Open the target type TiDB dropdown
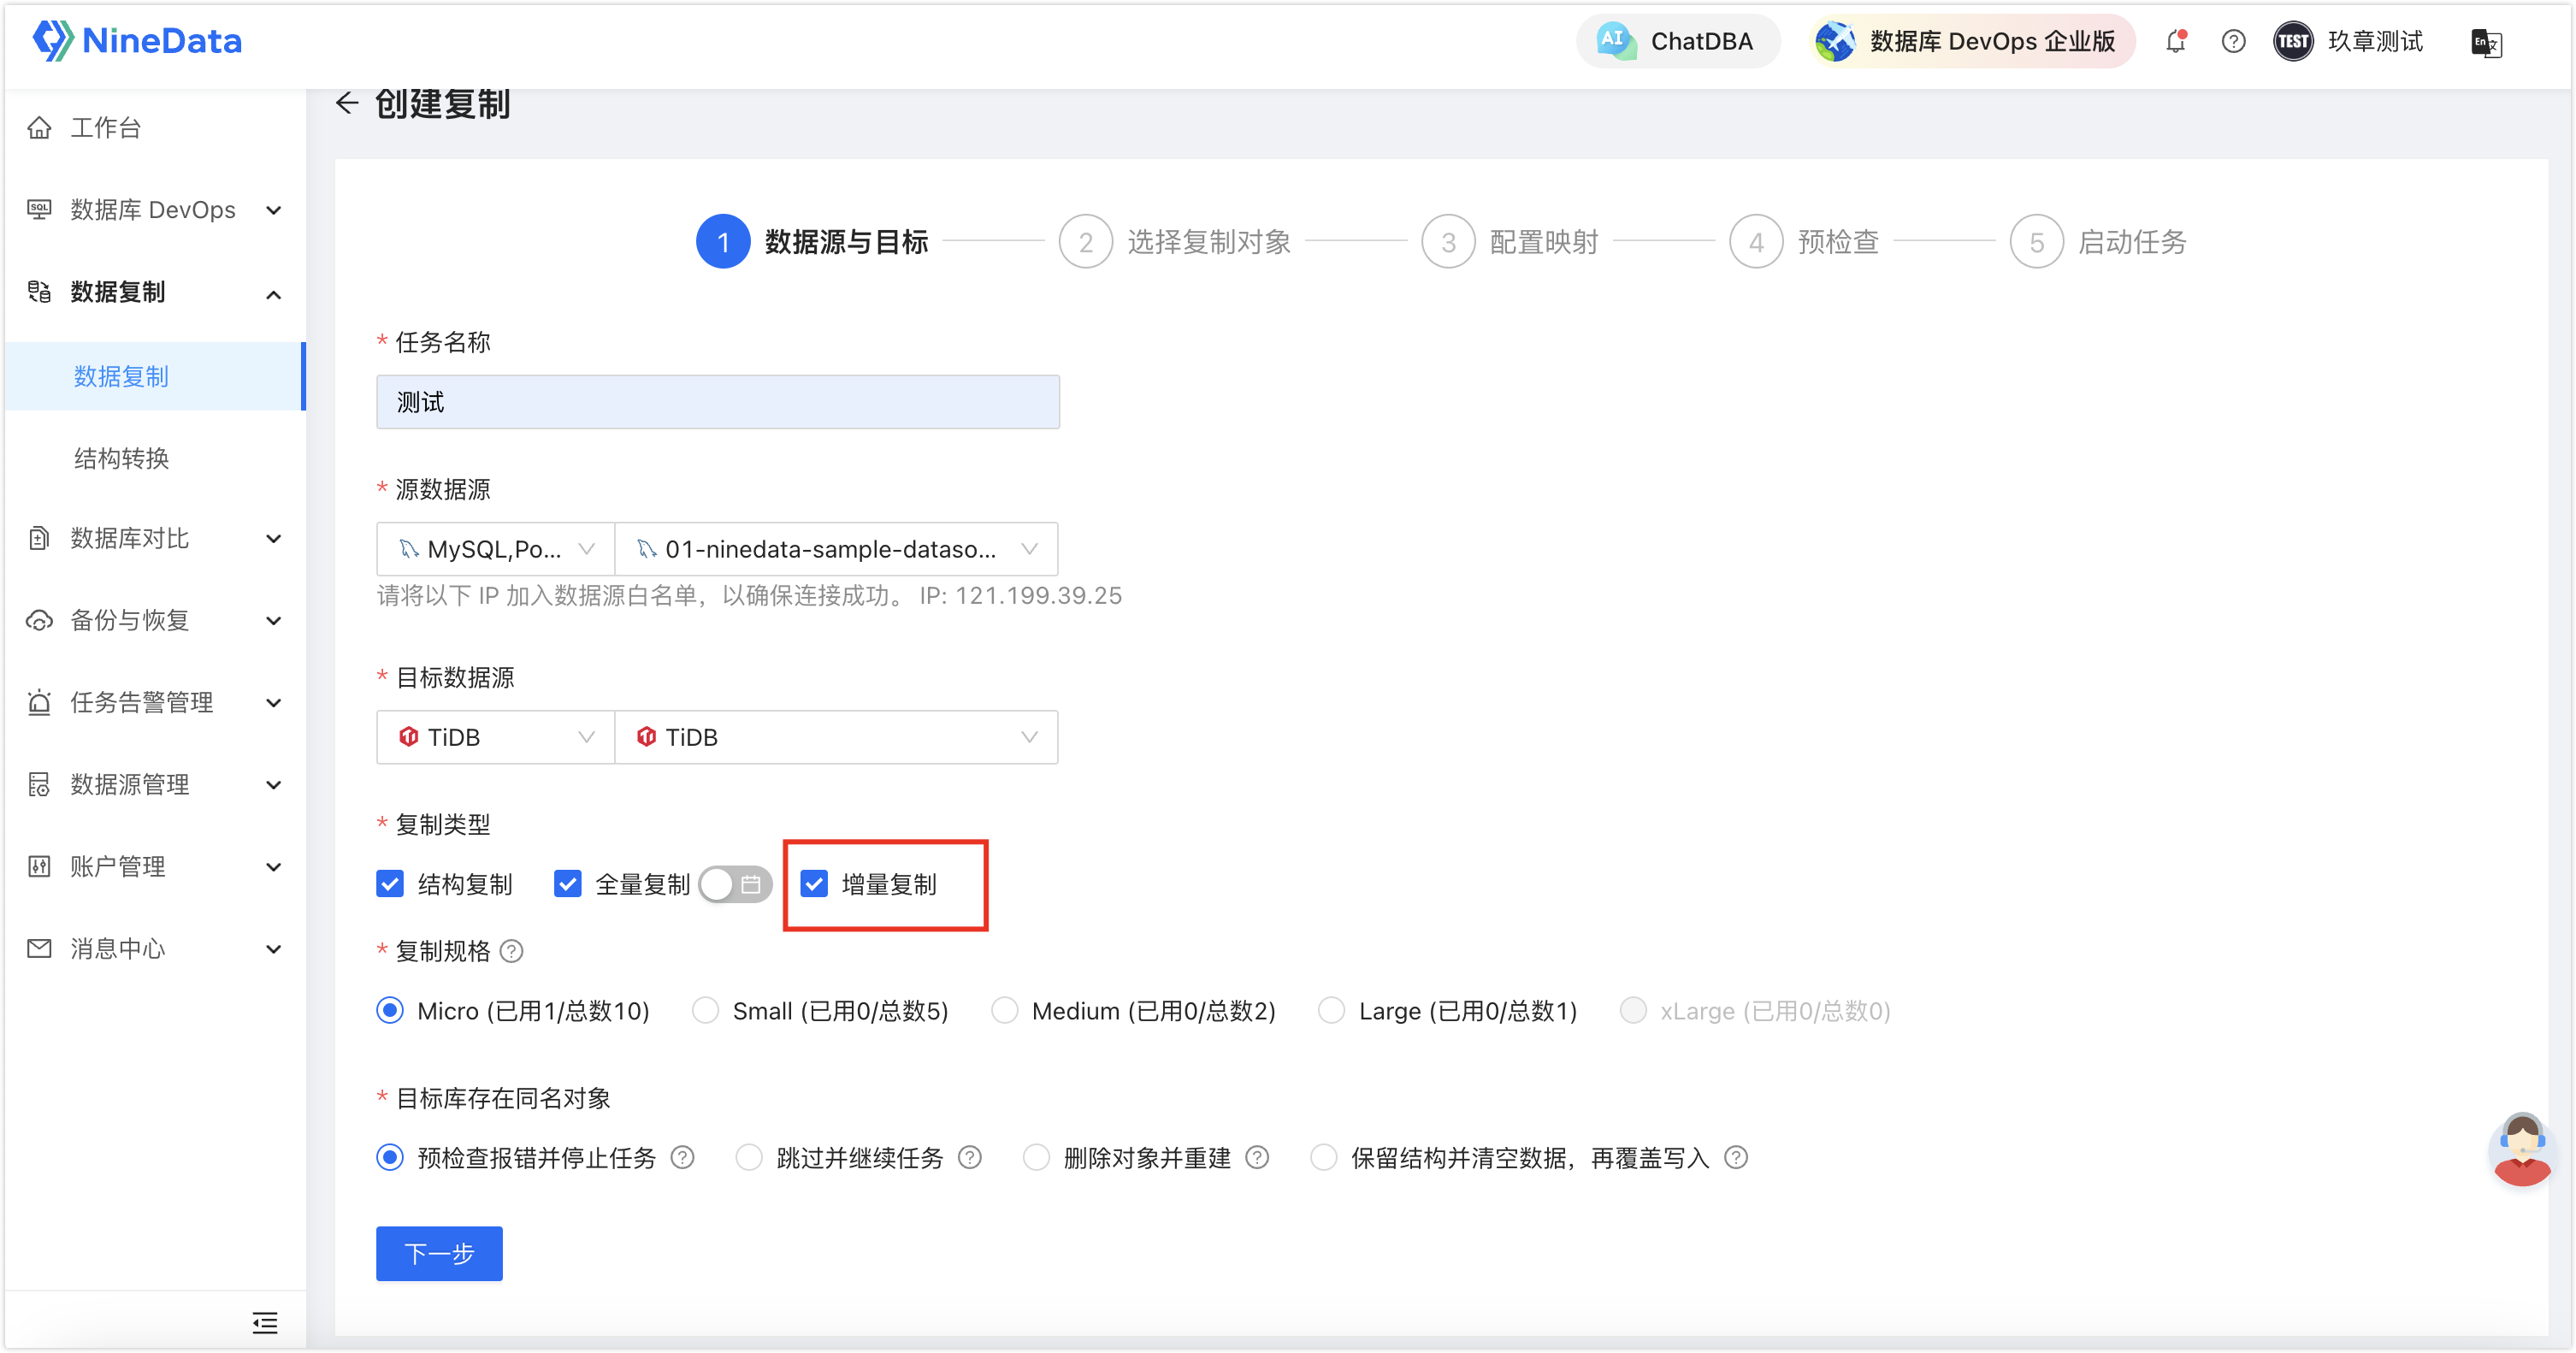 click(x=496, y=737)
